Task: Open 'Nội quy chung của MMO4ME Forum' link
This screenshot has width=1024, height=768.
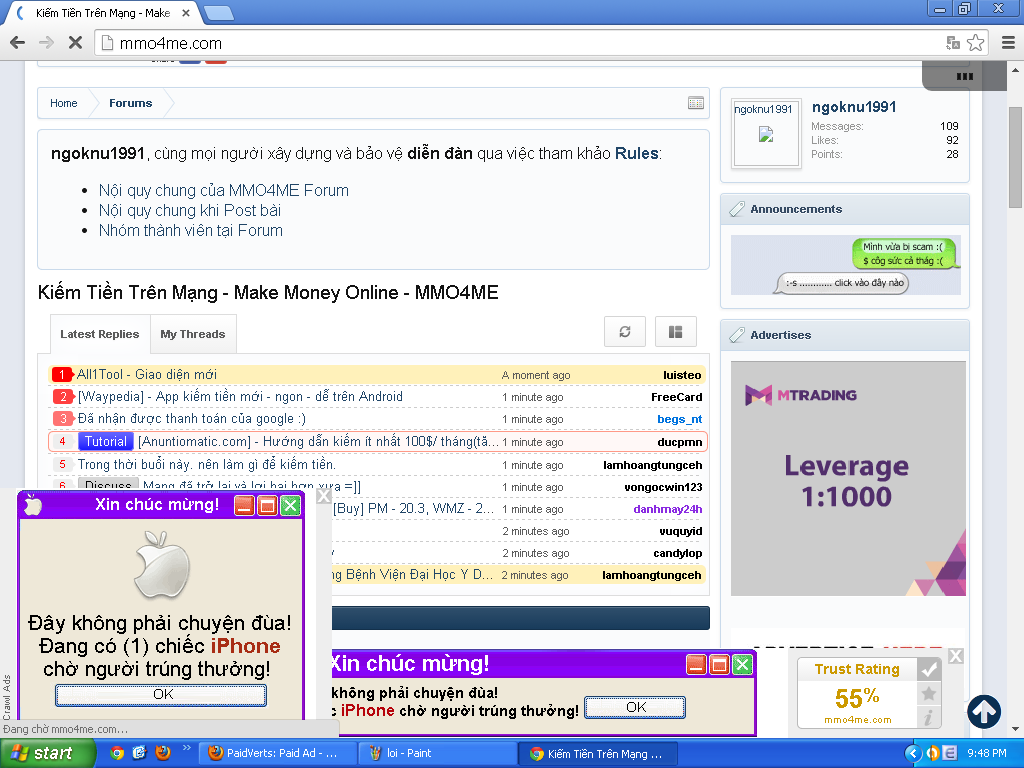Action: click(222, 190)
